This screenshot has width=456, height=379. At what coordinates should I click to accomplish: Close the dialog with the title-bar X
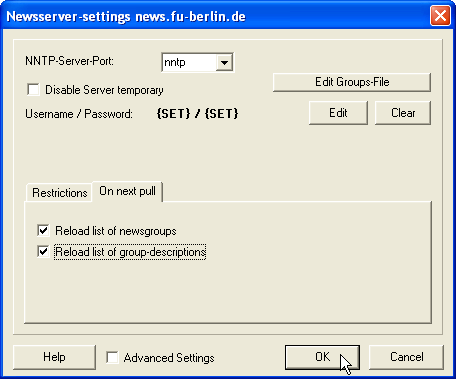point(440,16)
